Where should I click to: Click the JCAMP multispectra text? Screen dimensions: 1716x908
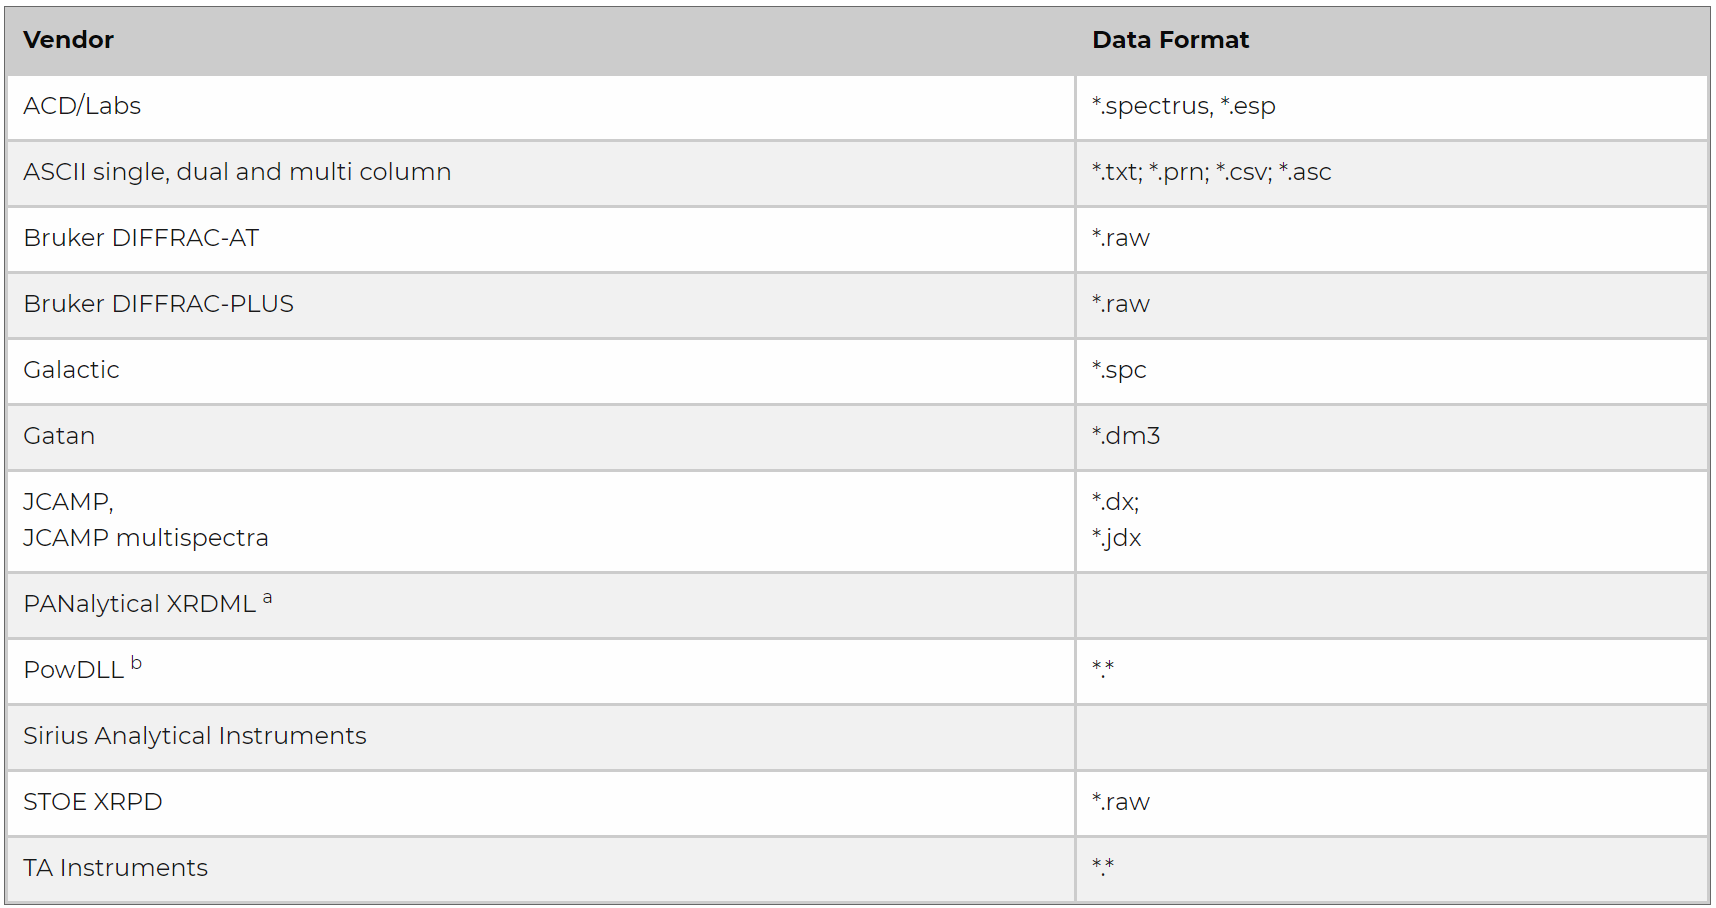(146, 538)
